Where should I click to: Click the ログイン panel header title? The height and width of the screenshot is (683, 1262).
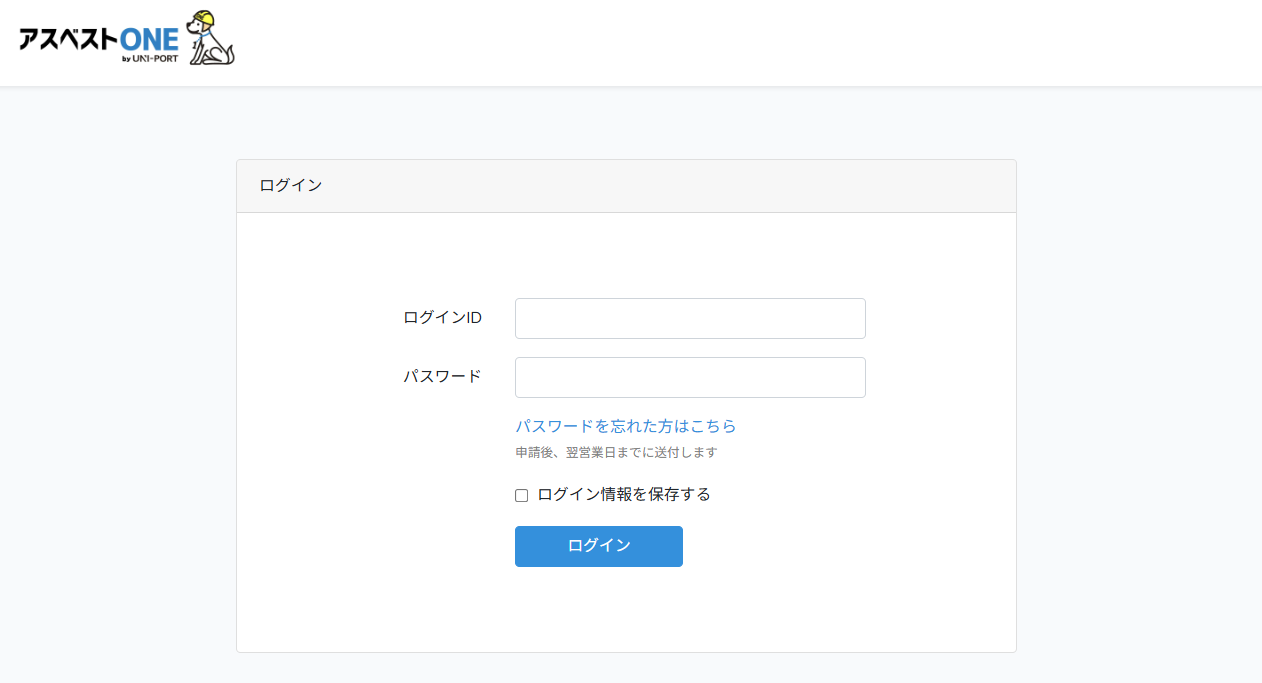[290, 186]
